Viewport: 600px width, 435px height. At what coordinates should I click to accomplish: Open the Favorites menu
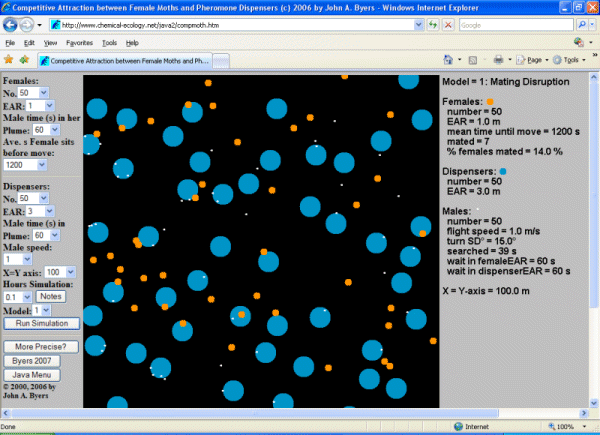click(79, 43)
